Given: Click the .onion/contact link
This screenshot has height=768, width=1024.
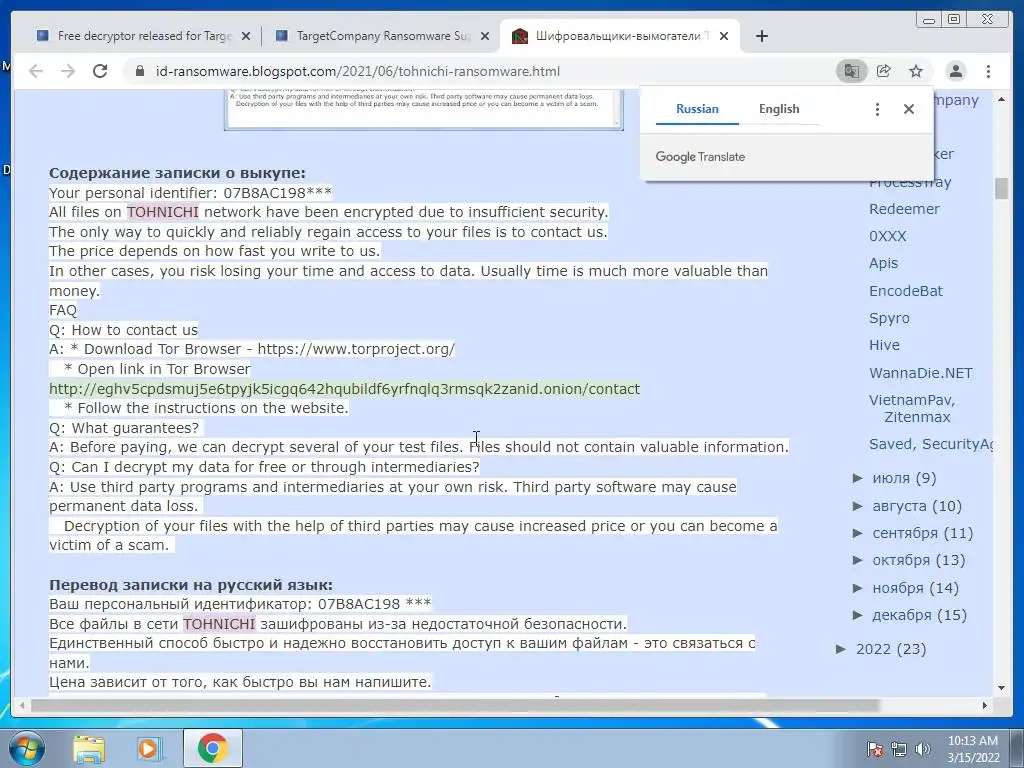Looking at the screenshot, I should coord(344,389).
